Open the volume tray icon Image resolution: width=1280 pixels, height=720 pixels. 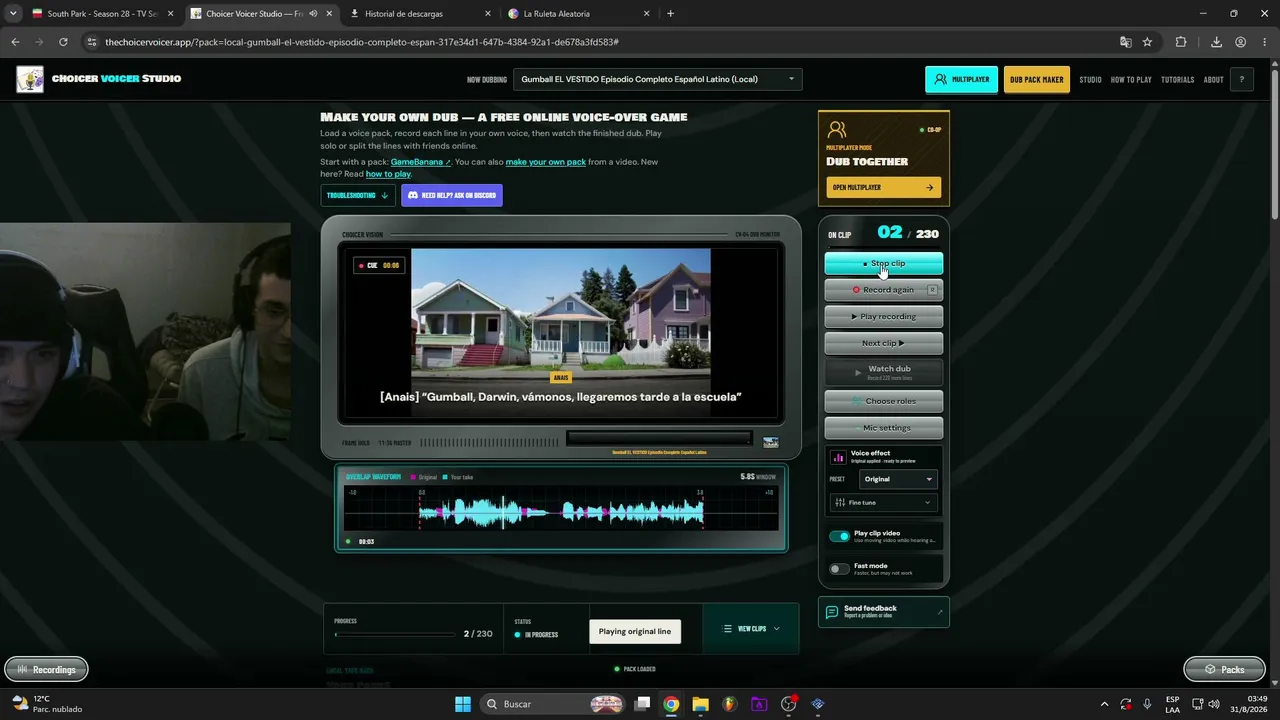[x=1215, y=704]
